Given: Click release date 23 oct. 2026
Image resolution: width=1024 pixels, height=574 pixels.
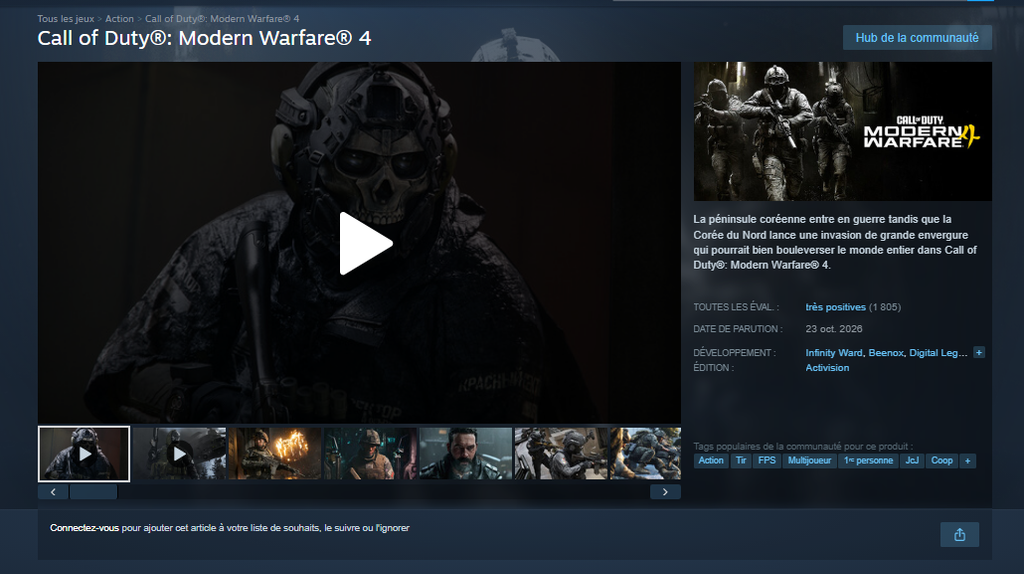Looking at the screenshot, I should pyautogui.click(x=834, y=329).
